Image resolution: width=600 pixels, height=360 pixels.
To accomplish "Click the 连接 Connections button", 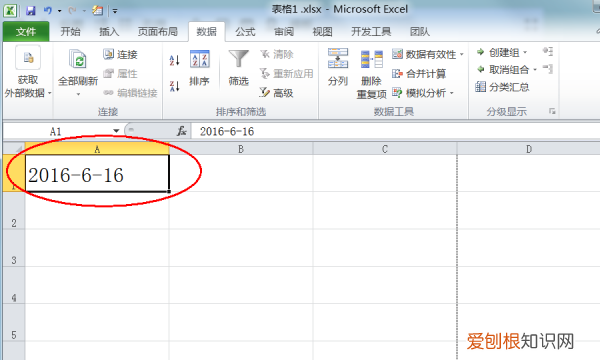I will (121, 54).
